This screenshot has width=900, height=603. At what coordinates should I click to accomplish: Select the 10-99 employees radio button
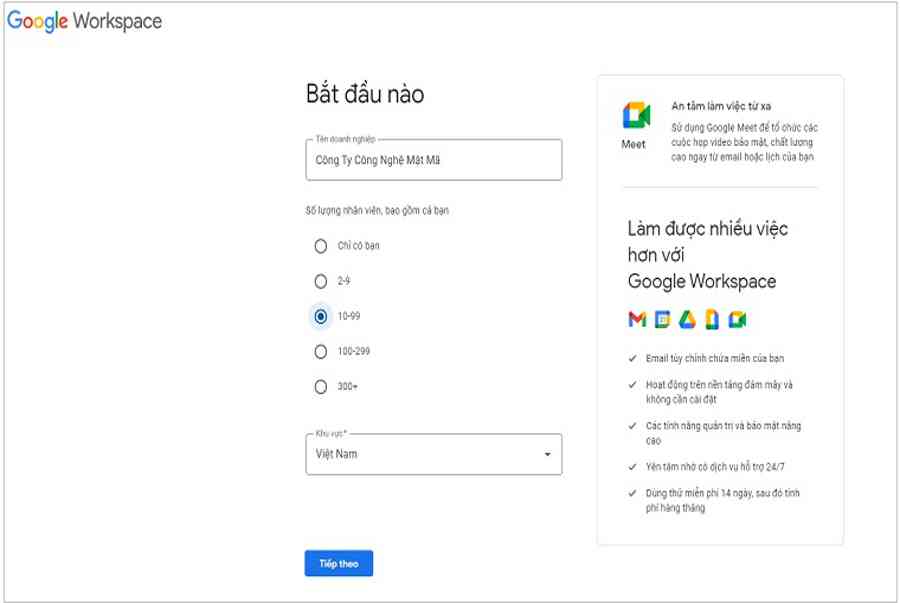pos(321,316)
